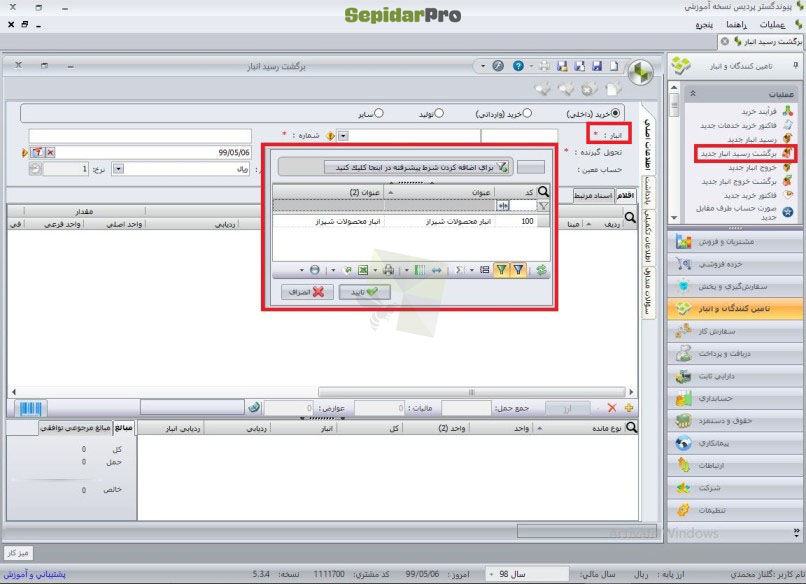Click the barcode icon below the items grid
Screen dimensions: 806x584
point(30,409)
